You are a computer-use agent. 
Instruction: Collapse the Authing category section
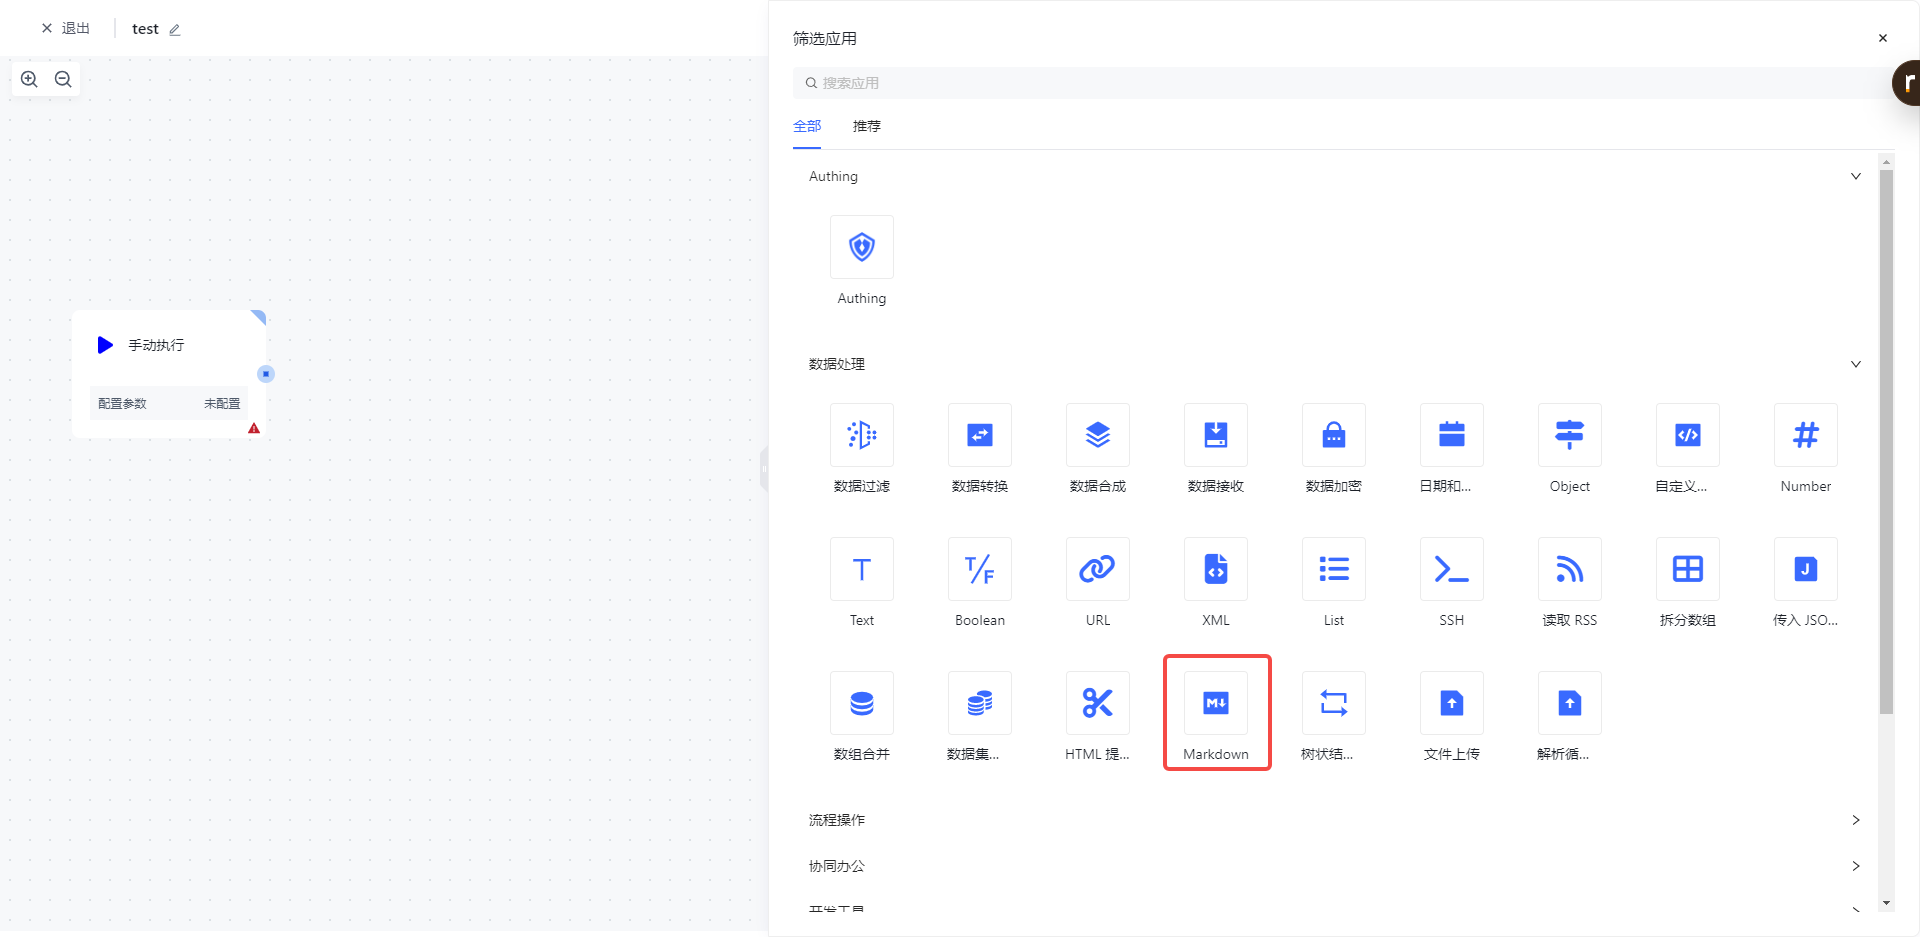pos(1855,176)
